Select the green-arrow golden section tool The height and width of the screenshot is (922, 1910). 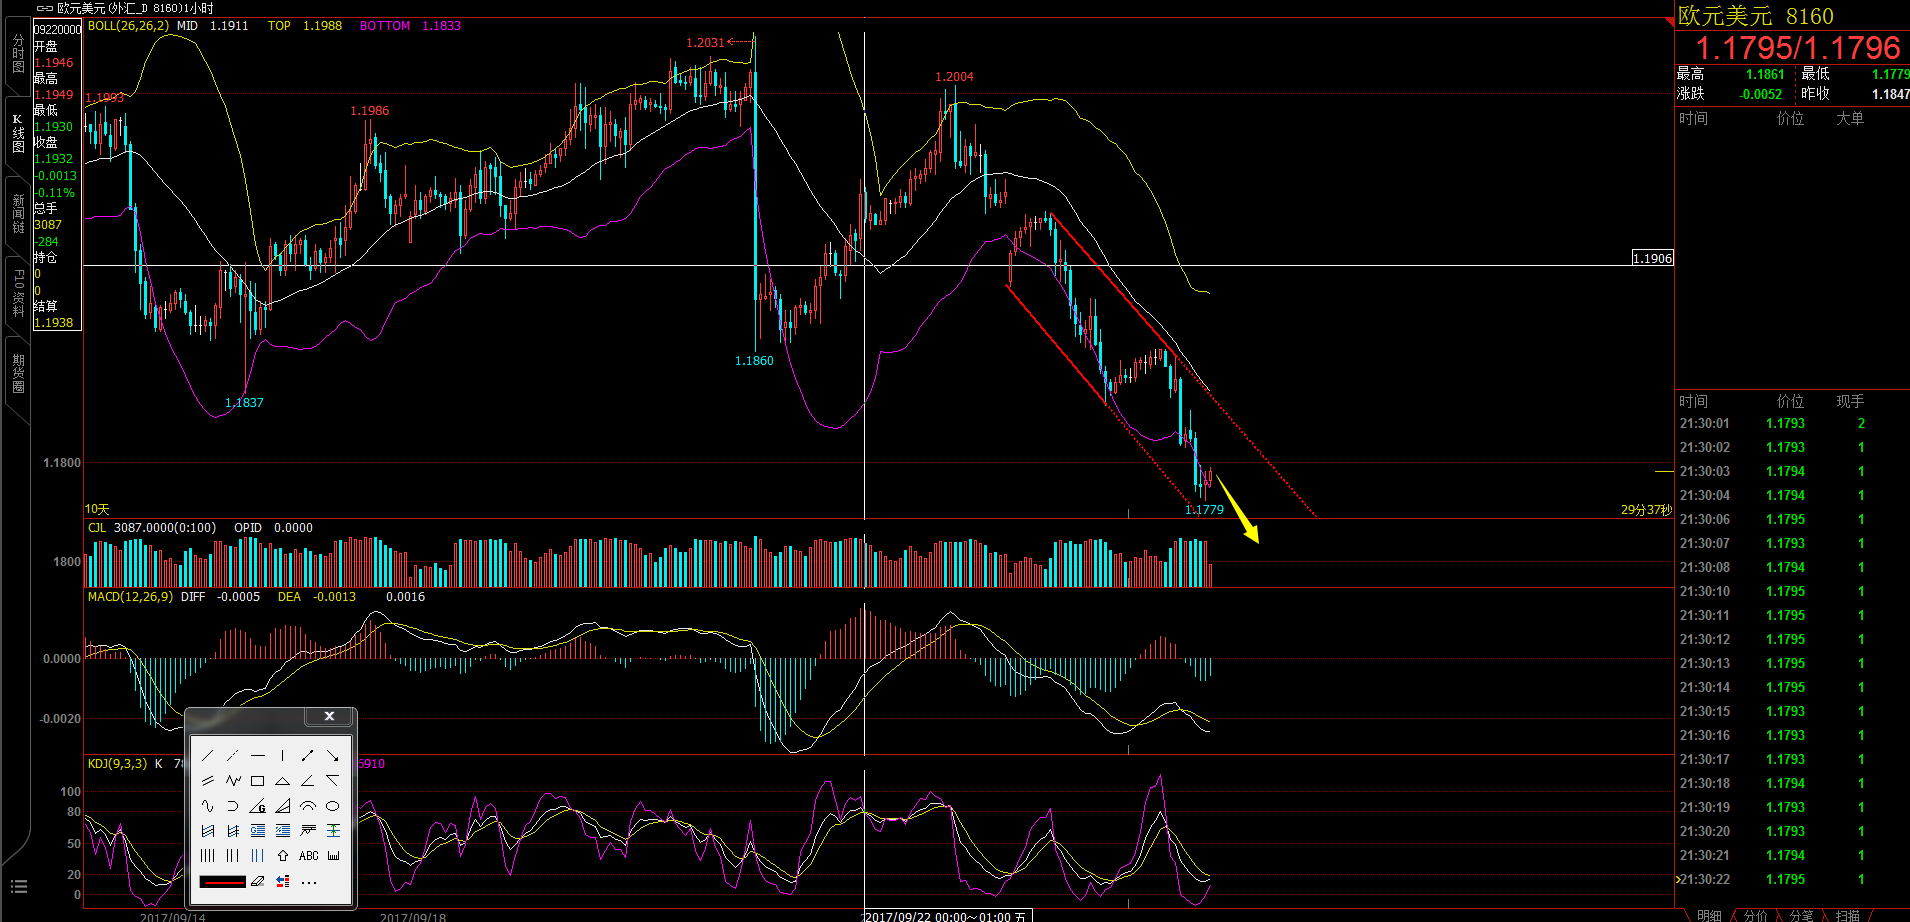333,831
